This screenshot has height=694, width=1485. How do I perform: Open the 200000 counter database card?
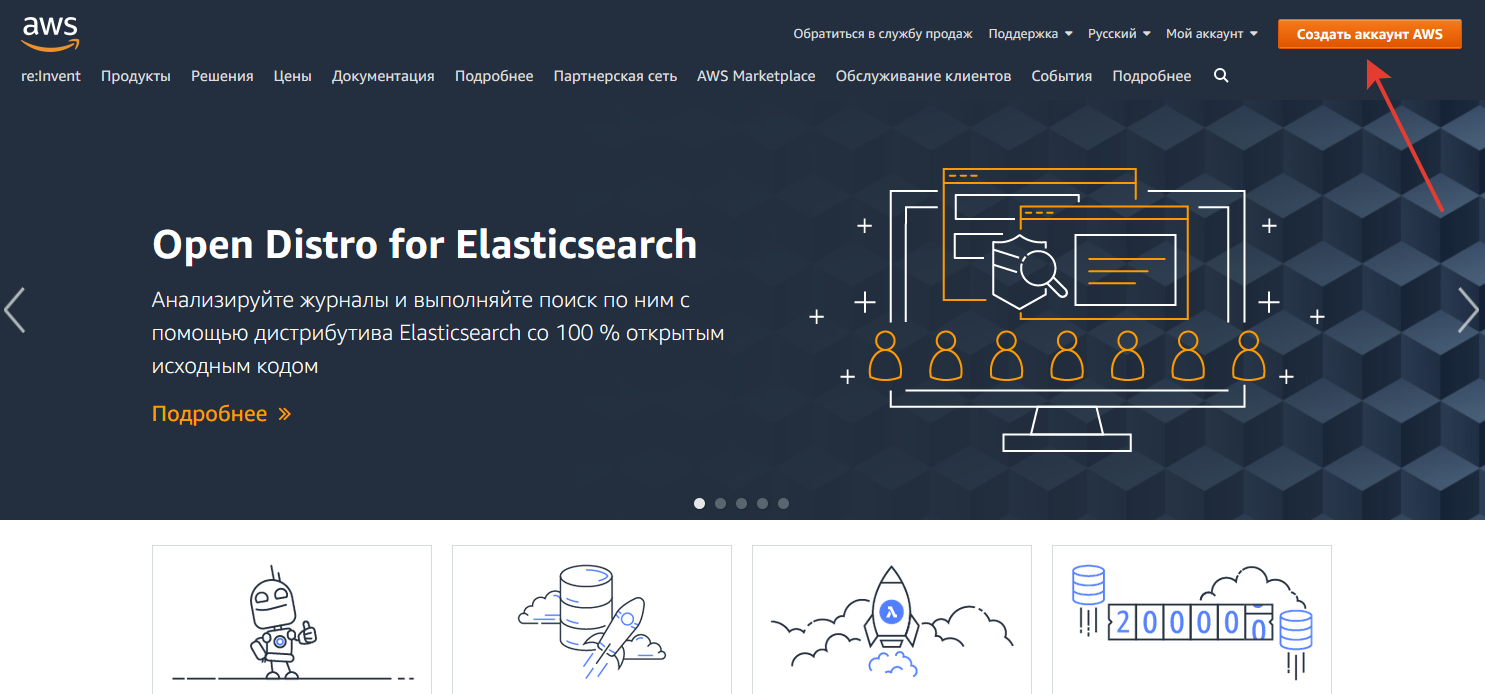pyautogui.click(x=1191, y=619)
